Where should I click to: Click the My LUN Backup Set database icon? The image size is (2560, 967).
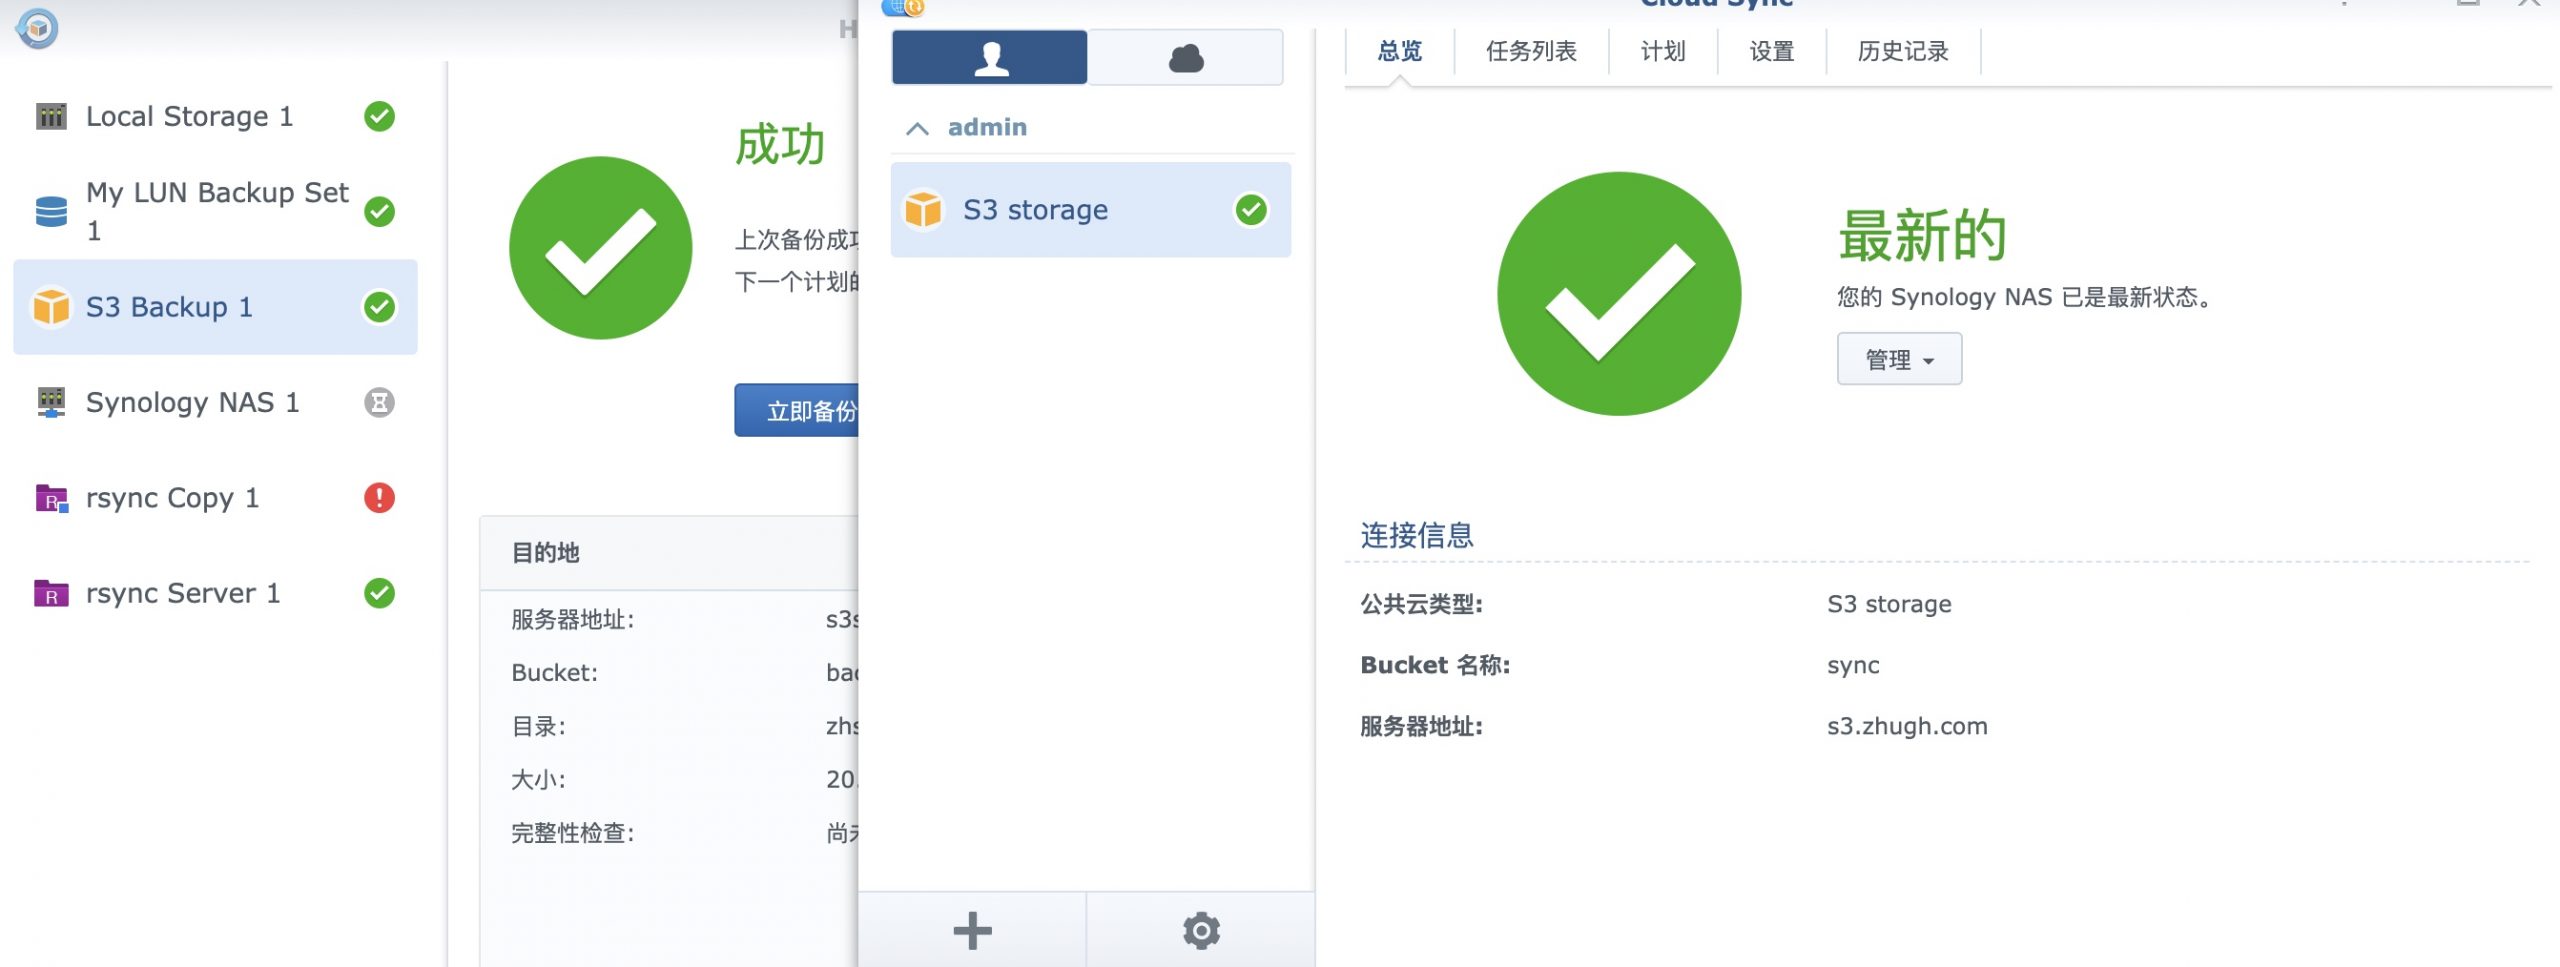tap(51, 212)
